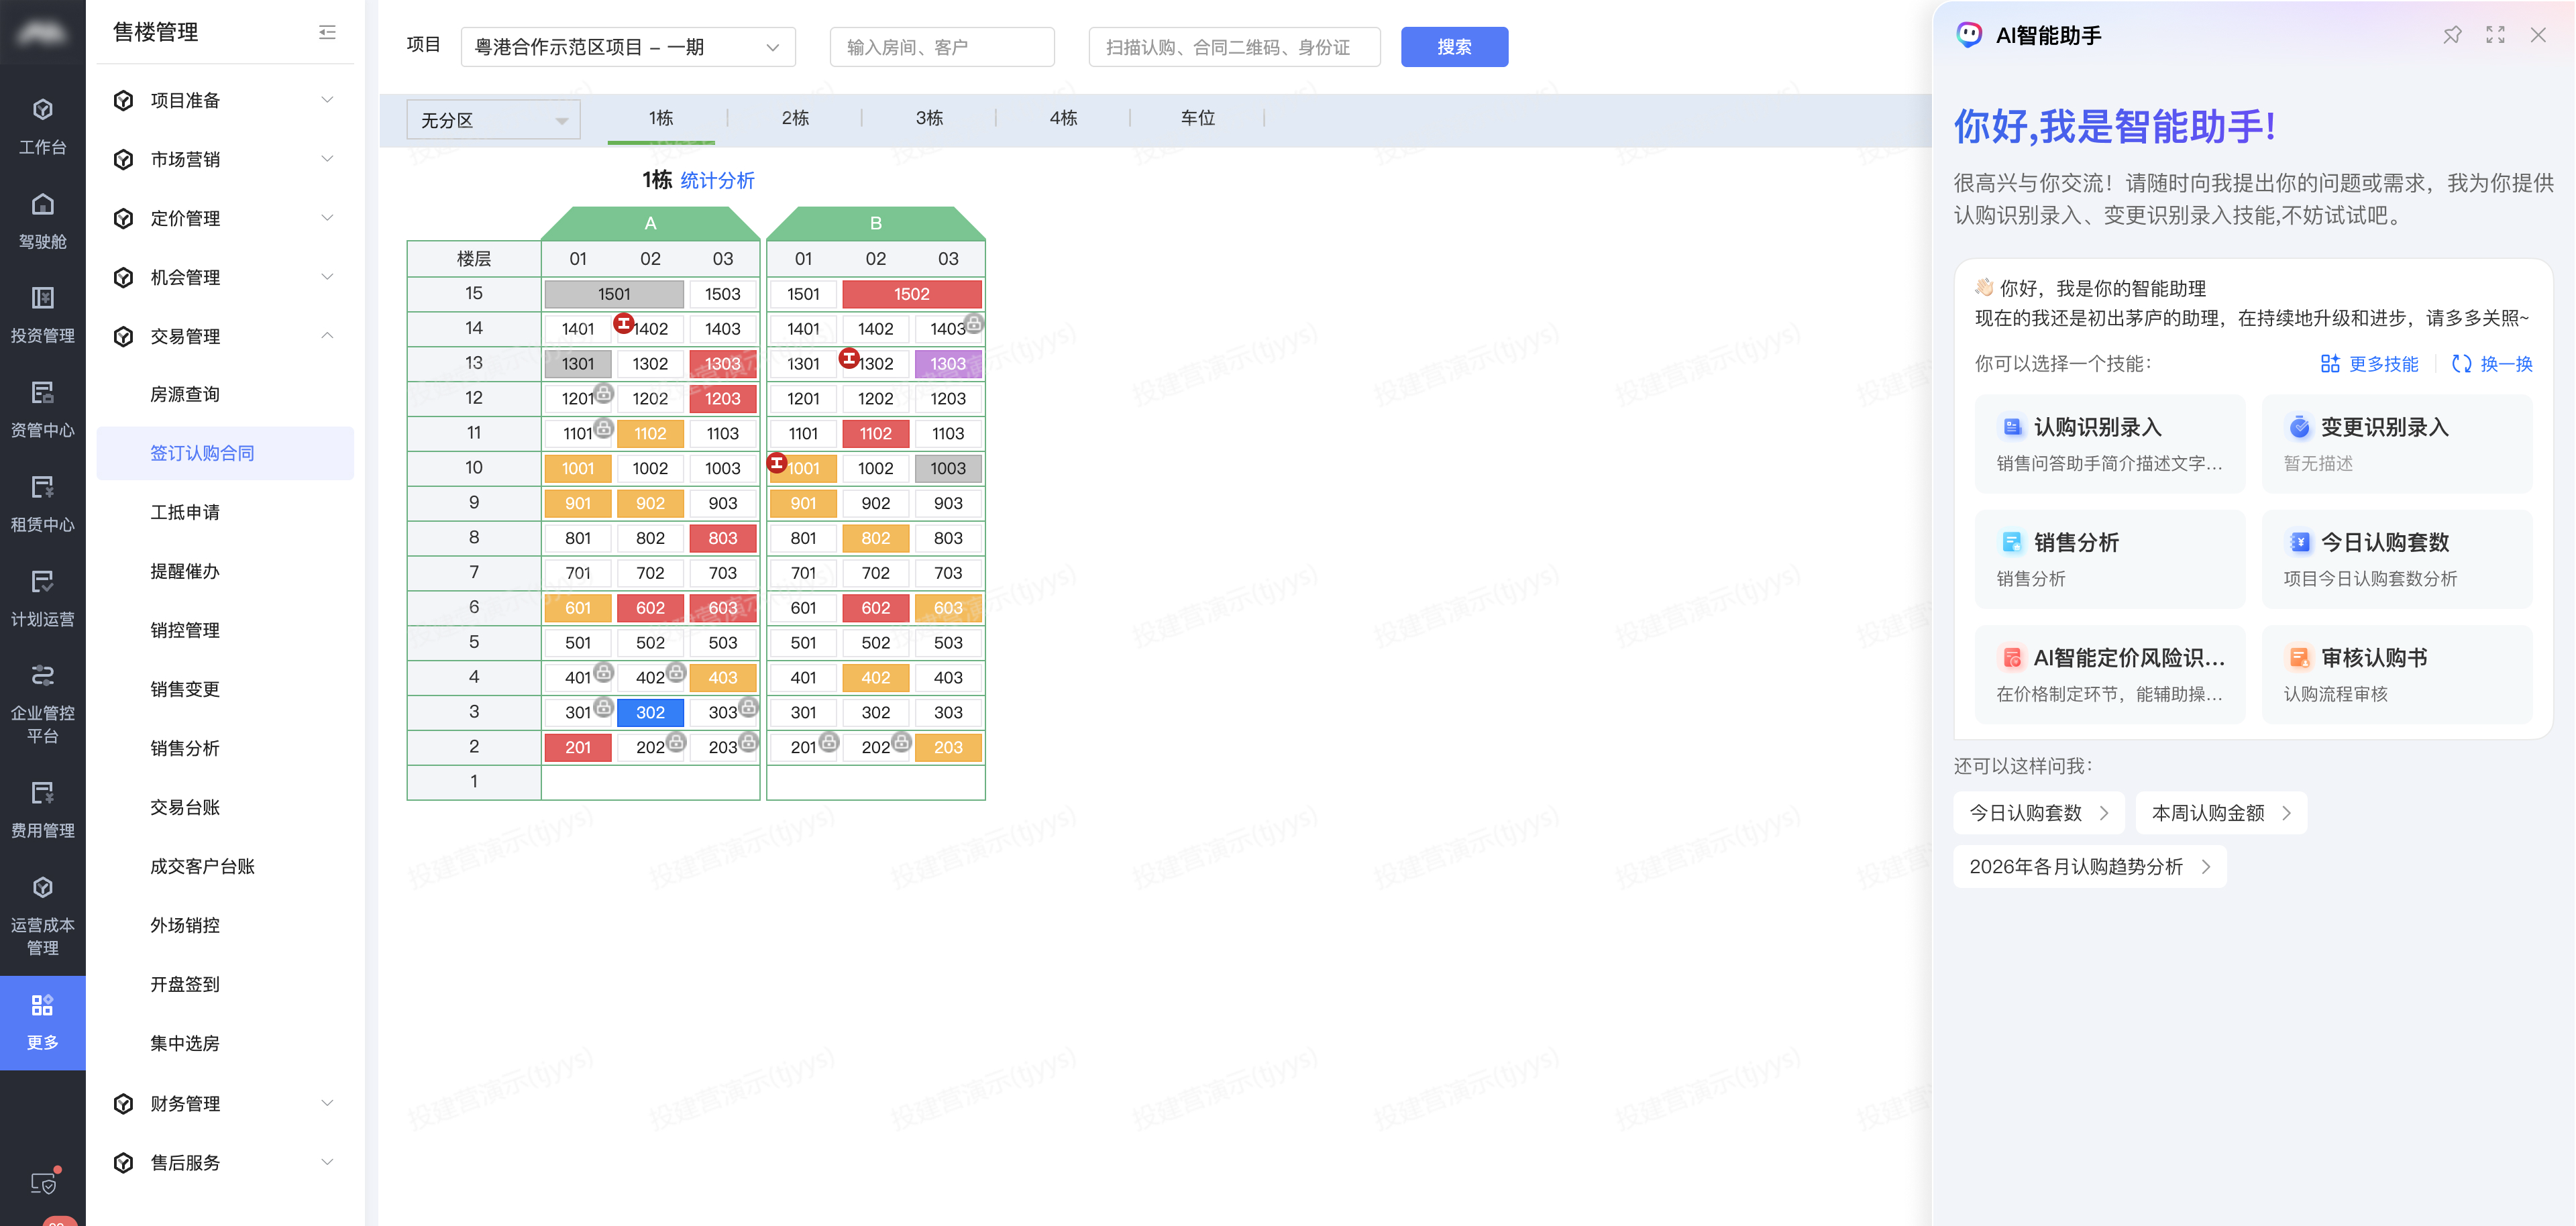Viewport: 2576px width, 1226px height.
Task: Collapse the 售楼管理 menu with fold icon
Action: 327,32
